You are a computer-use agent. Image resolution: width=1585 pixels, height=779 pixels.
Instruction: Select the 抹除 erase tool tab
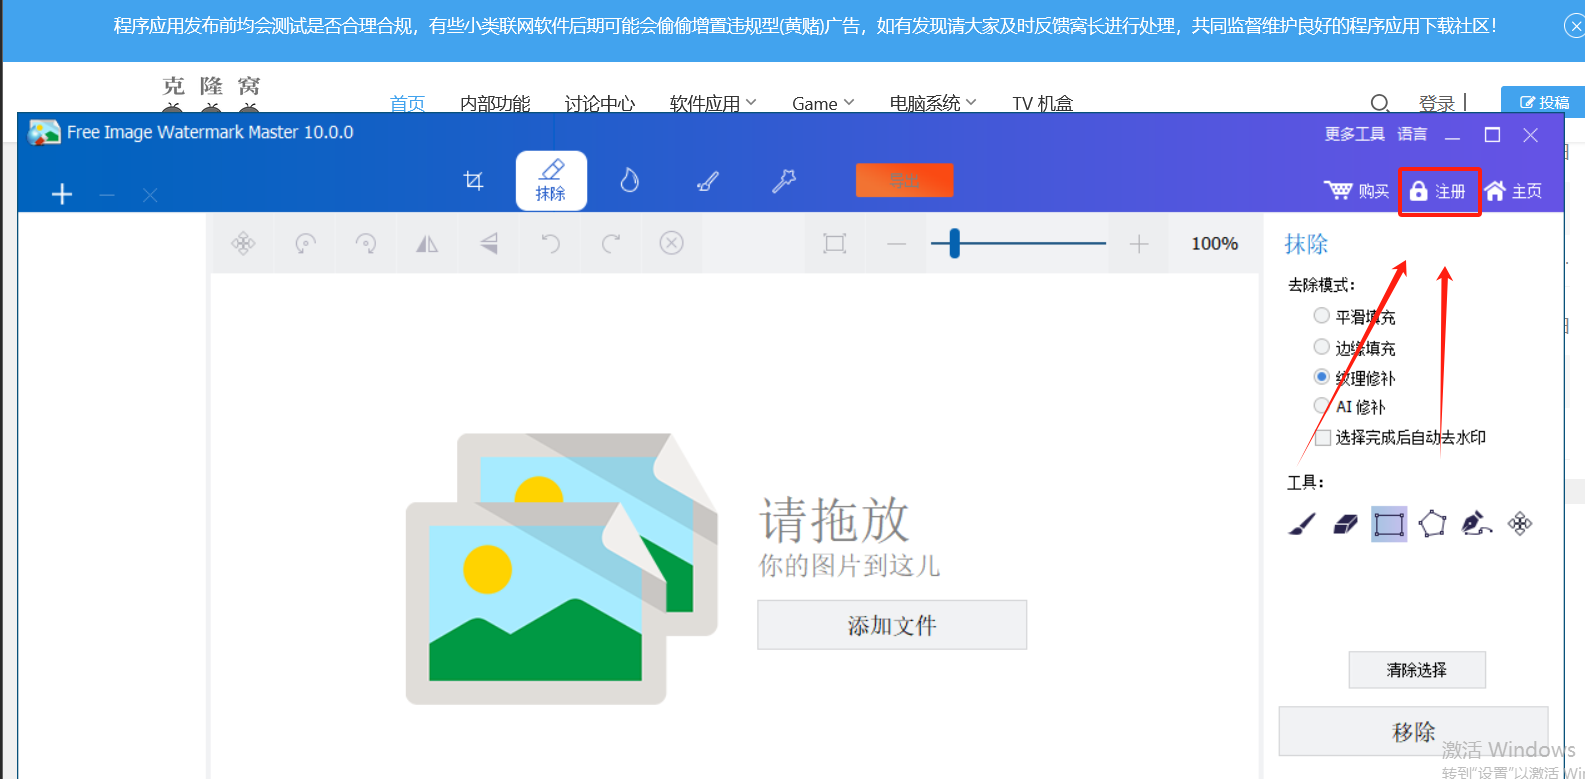[551, 181]
